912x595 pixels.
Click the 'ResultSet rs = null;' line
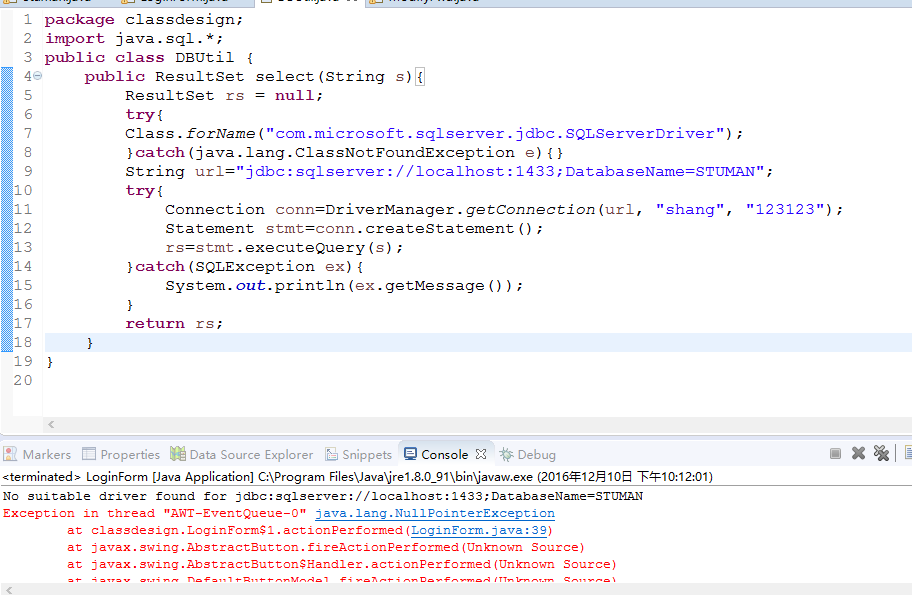tap(224, 95)
